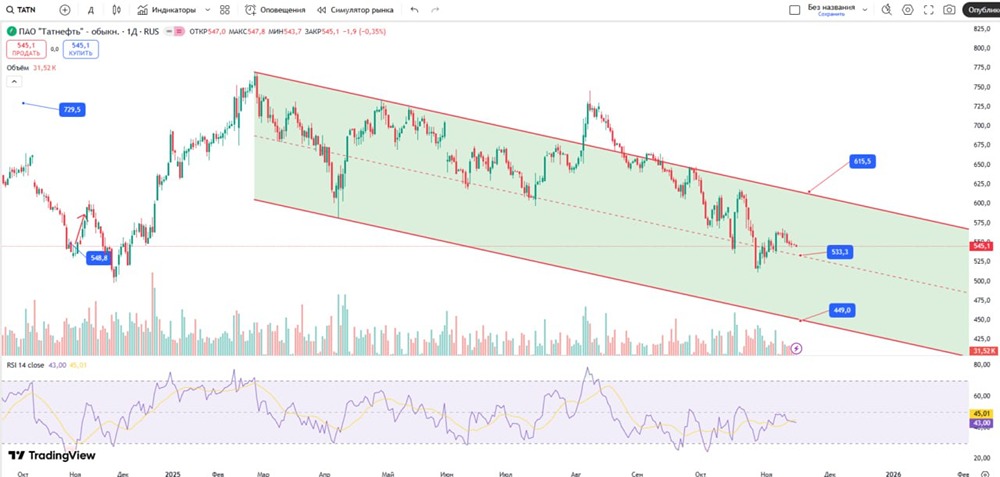Click the Оповещения alerts button
The height and width of the screenshot is (477, 1000).
click(x=275, y=10)
